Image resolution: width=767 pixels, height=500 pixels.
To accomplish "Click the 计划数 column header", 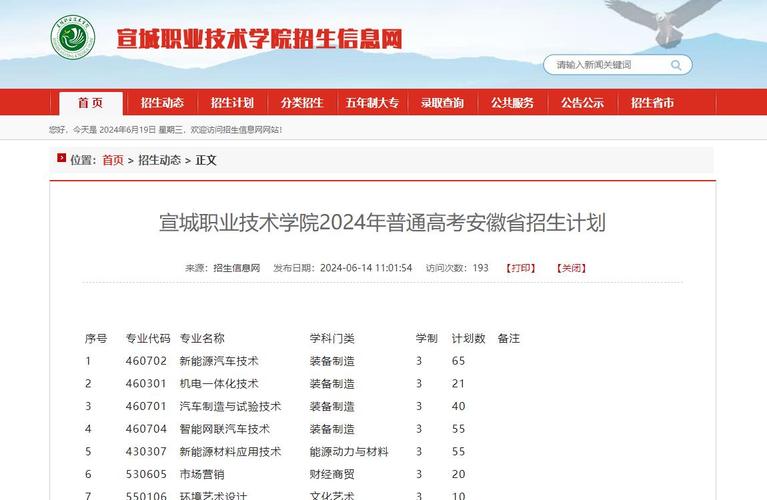I will pyautogui.click(x=469, y=339).
